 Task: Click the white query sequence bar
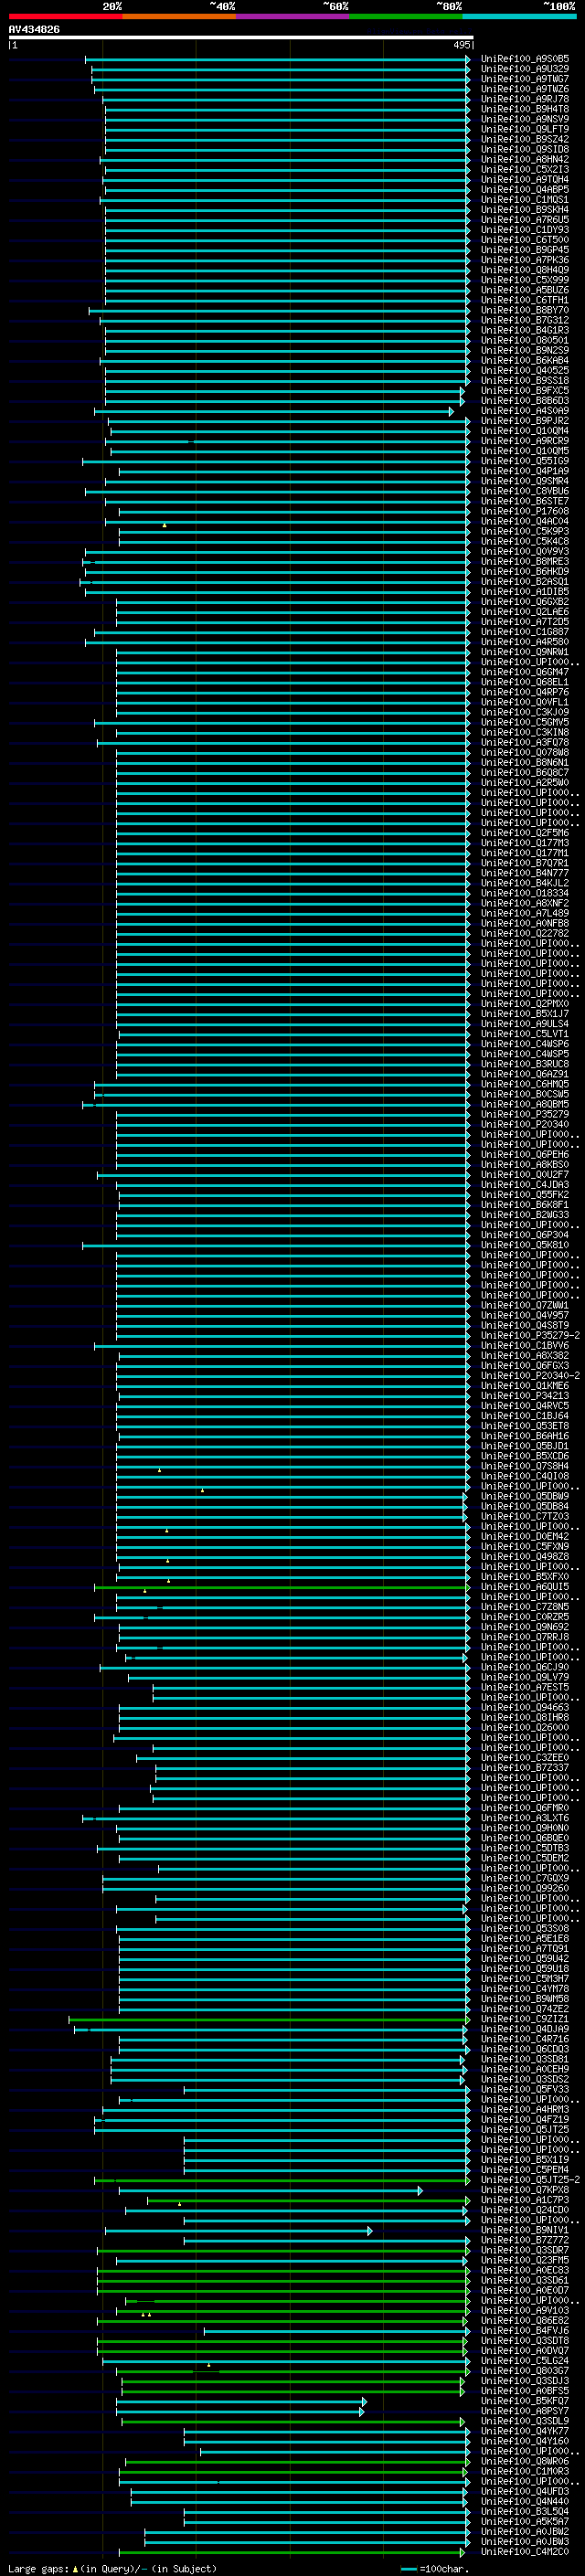(x=240, y=38)
